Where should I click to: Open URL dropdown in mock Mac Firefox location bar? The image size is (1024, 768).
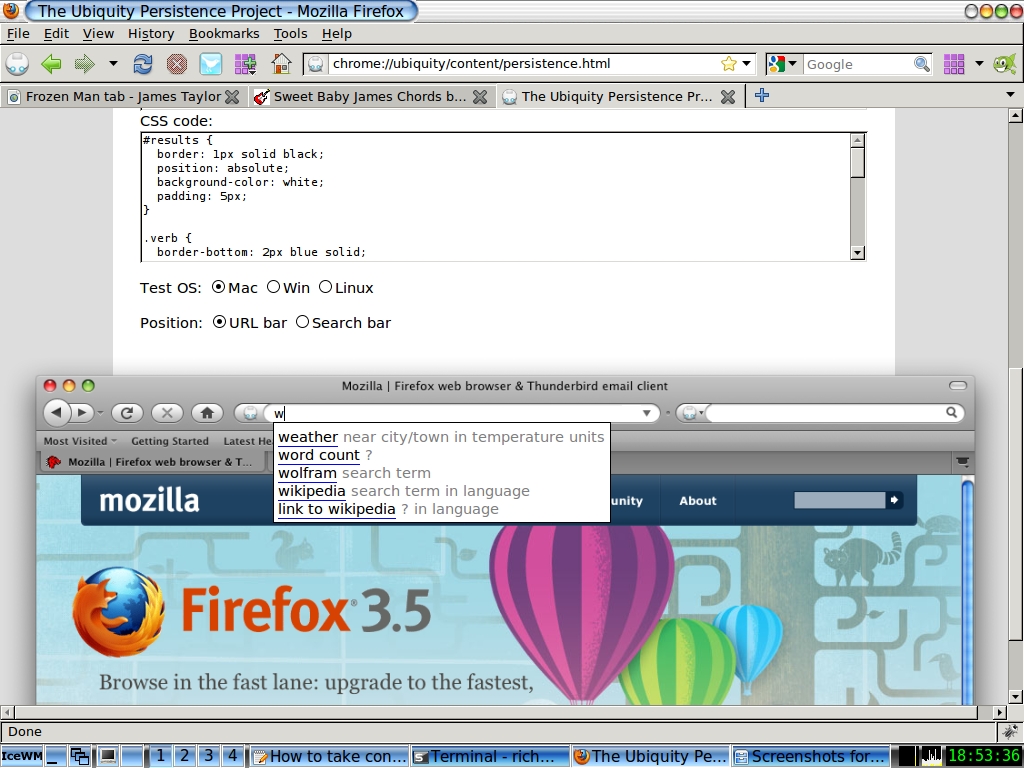tap(647, 413)
